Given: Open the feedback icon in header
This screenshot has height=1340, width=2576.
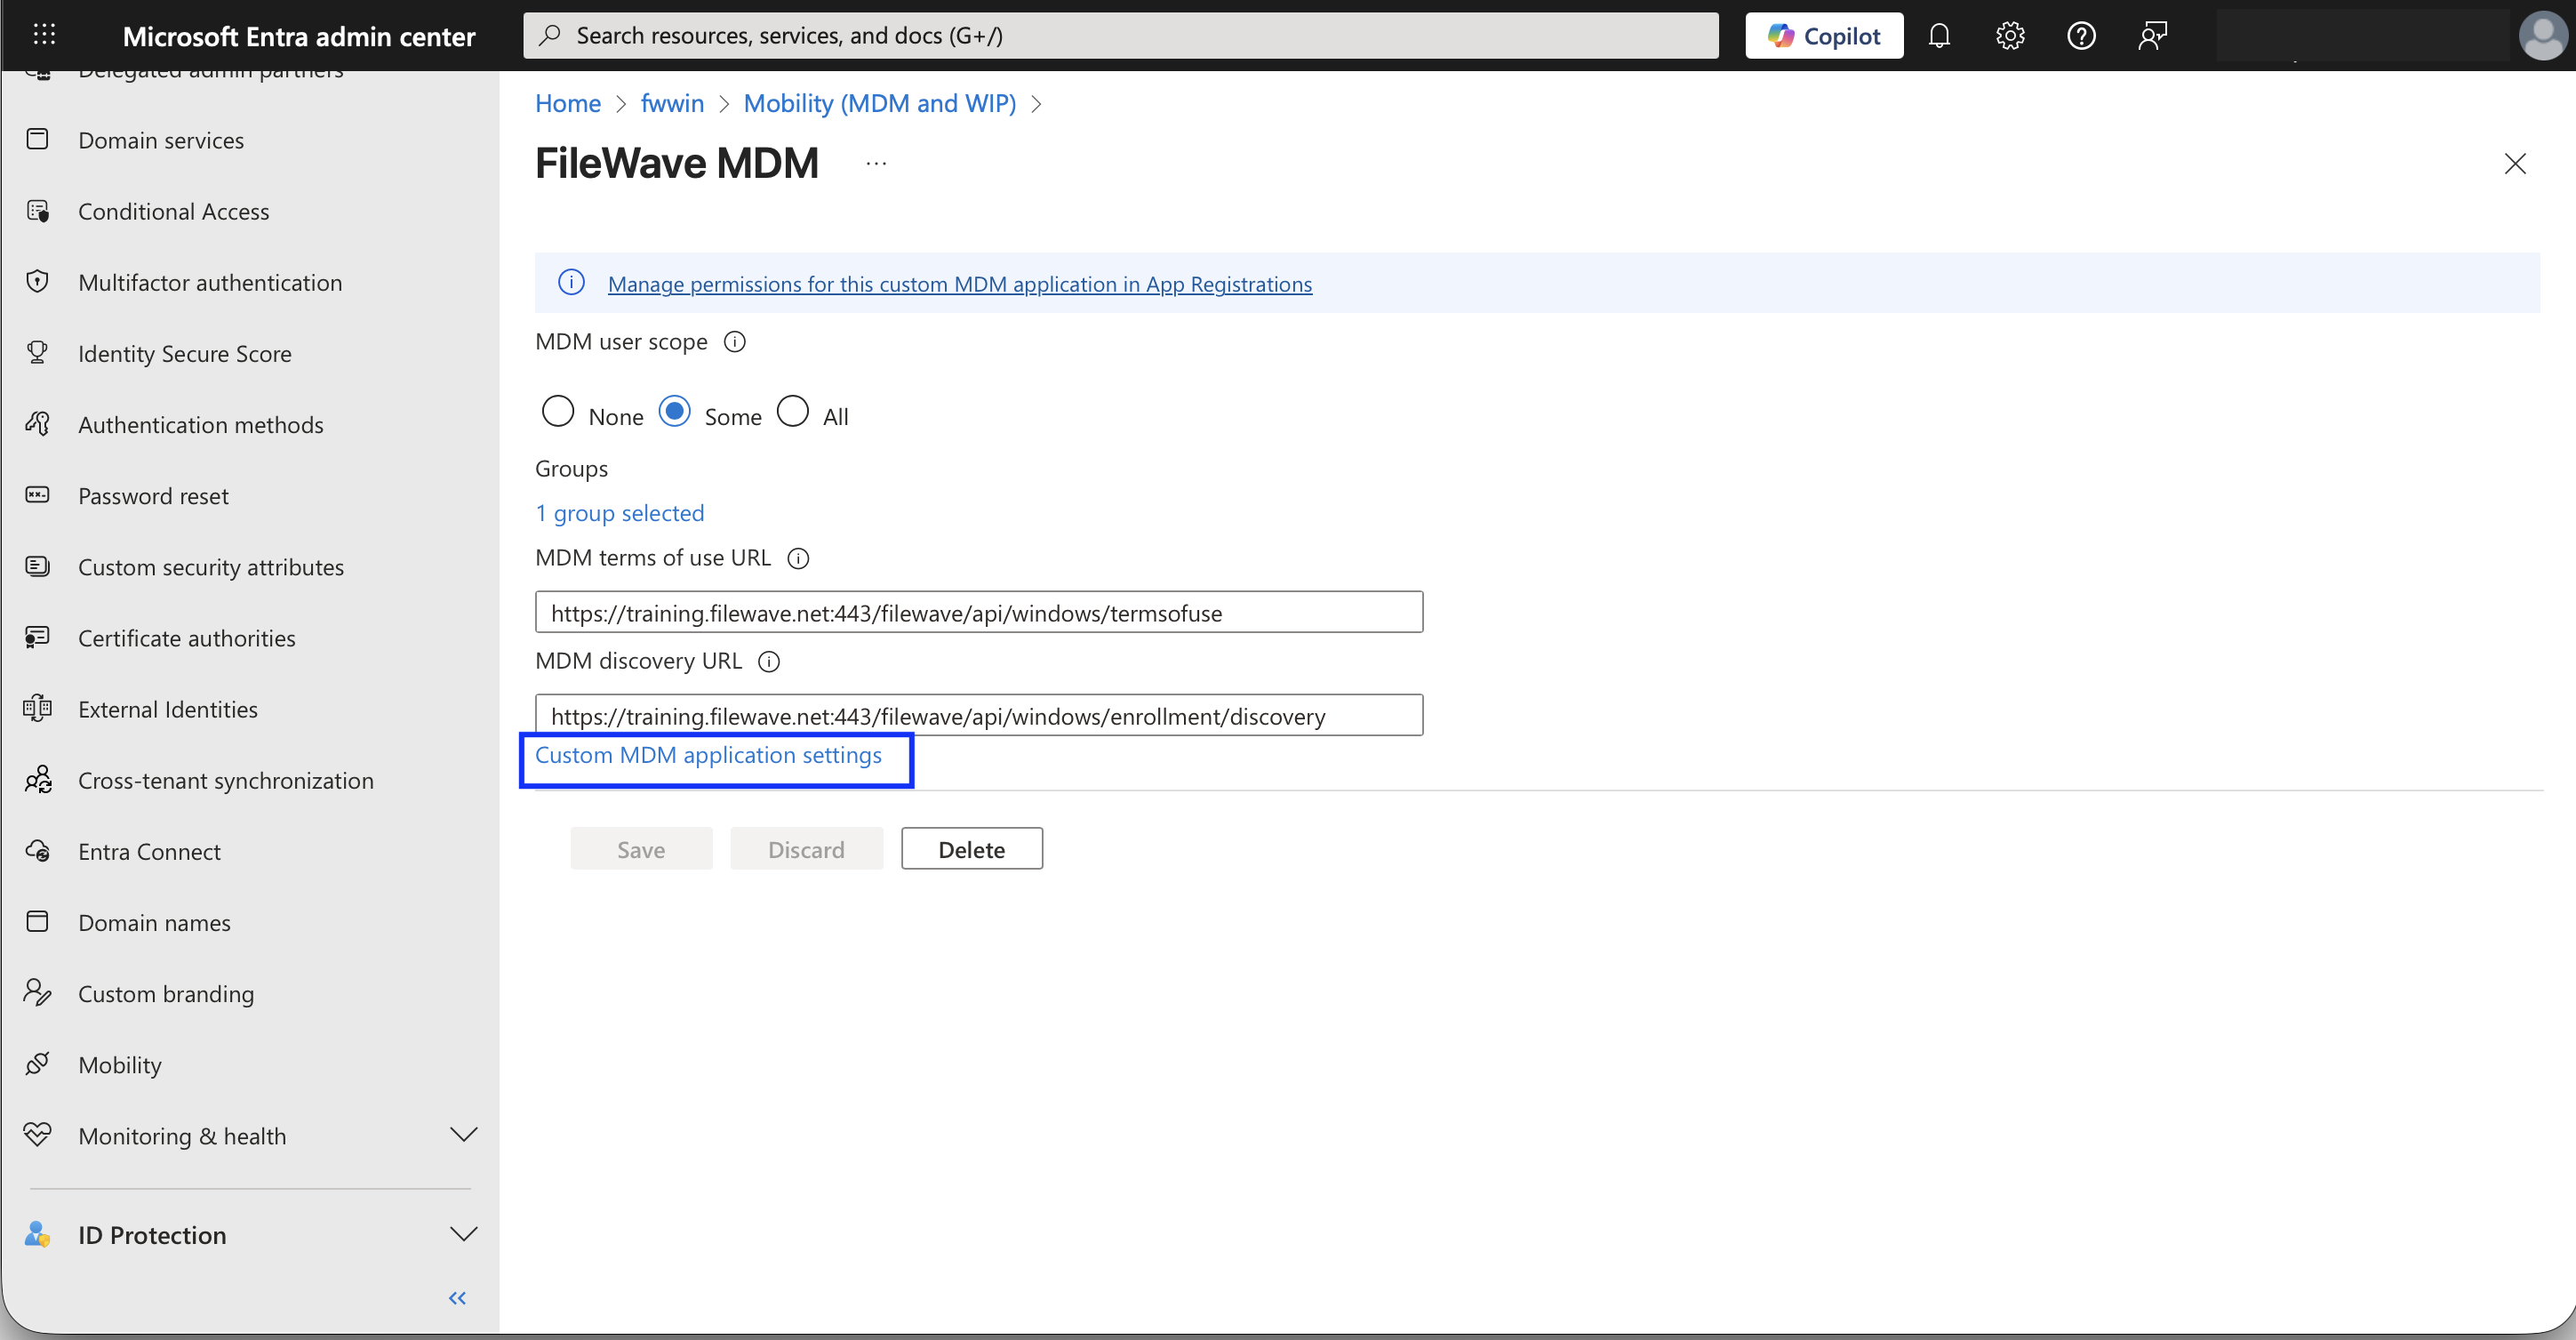Looking at the screenshot, I should [x=2152, y=36].
